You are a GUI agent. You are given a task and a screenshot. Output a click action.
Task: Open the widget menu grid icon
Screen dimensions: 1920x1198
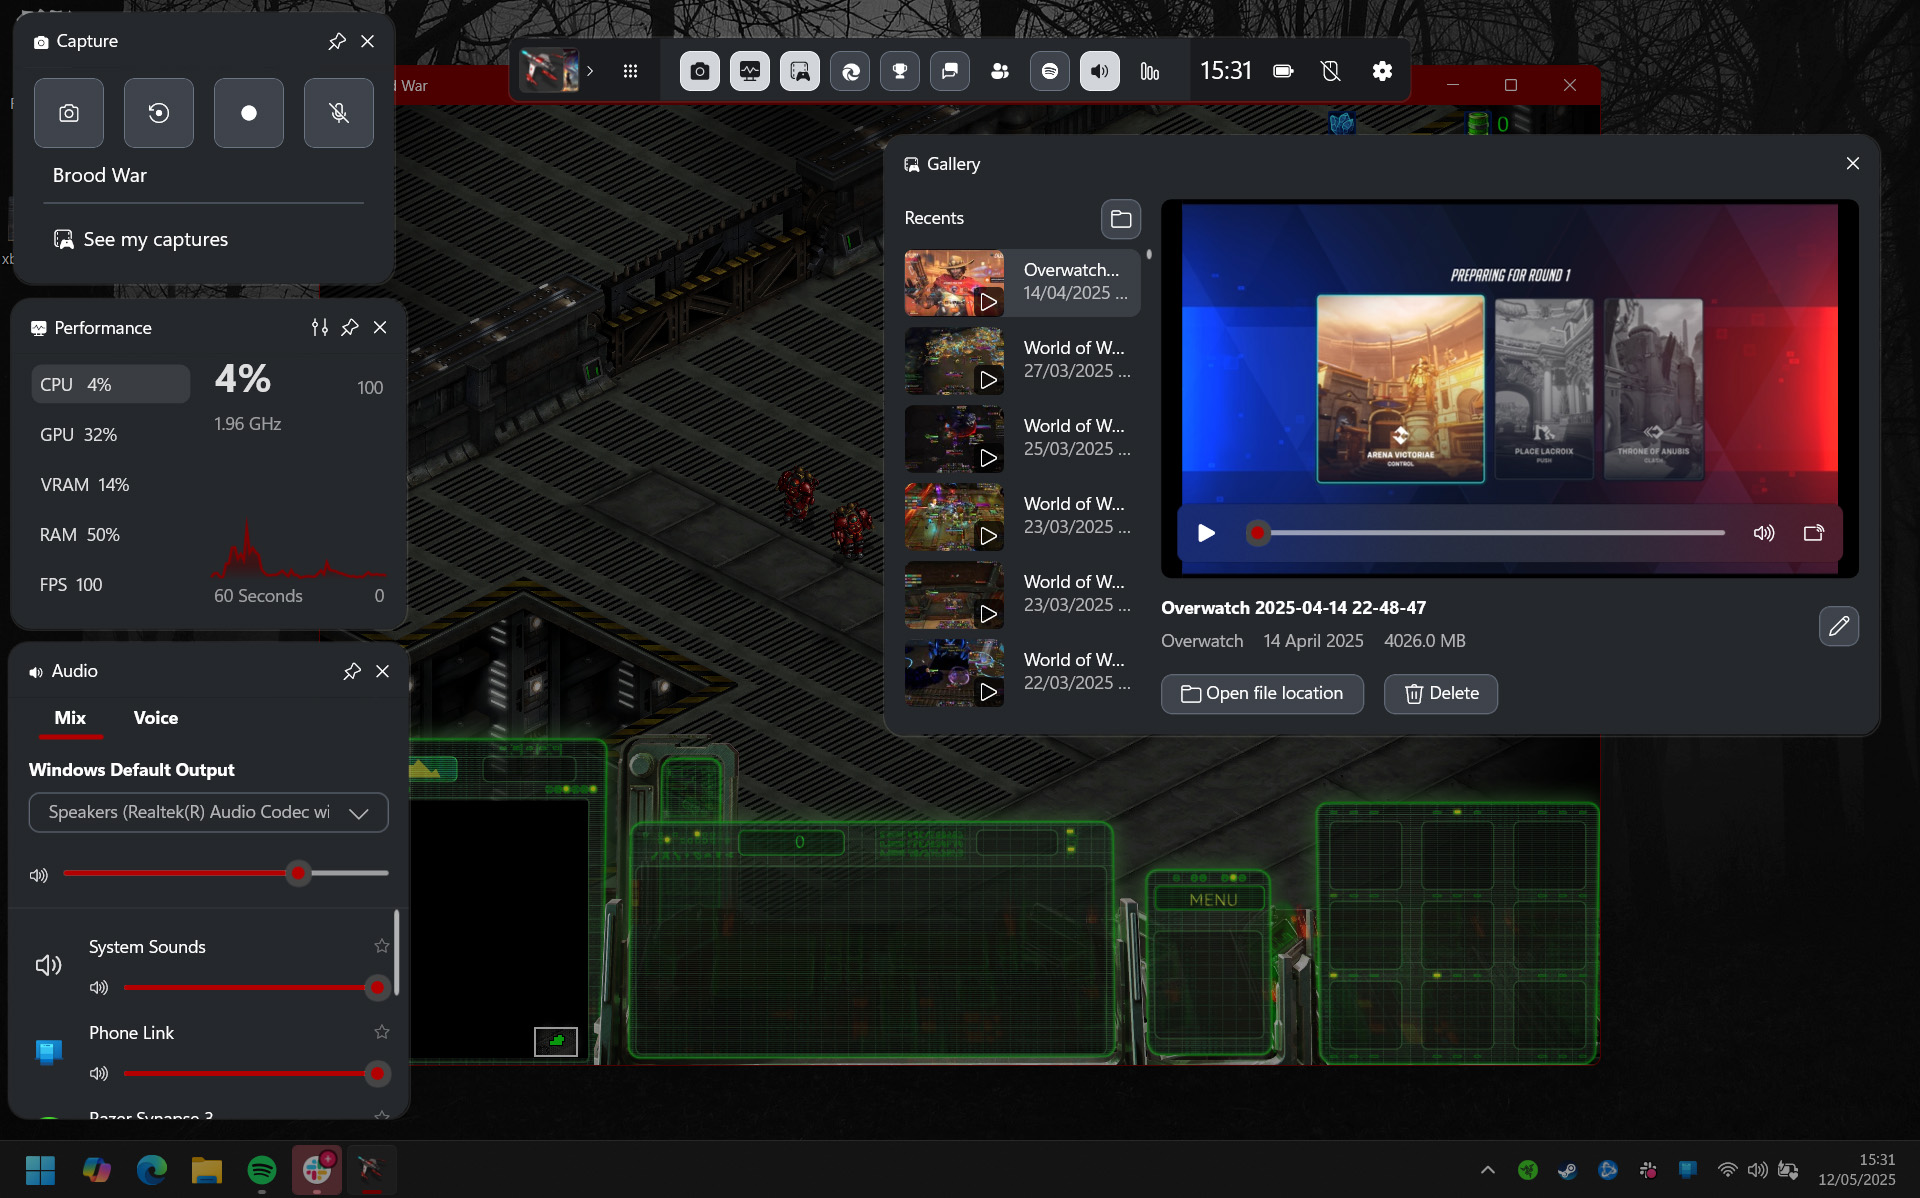click(x=630, y=71)
